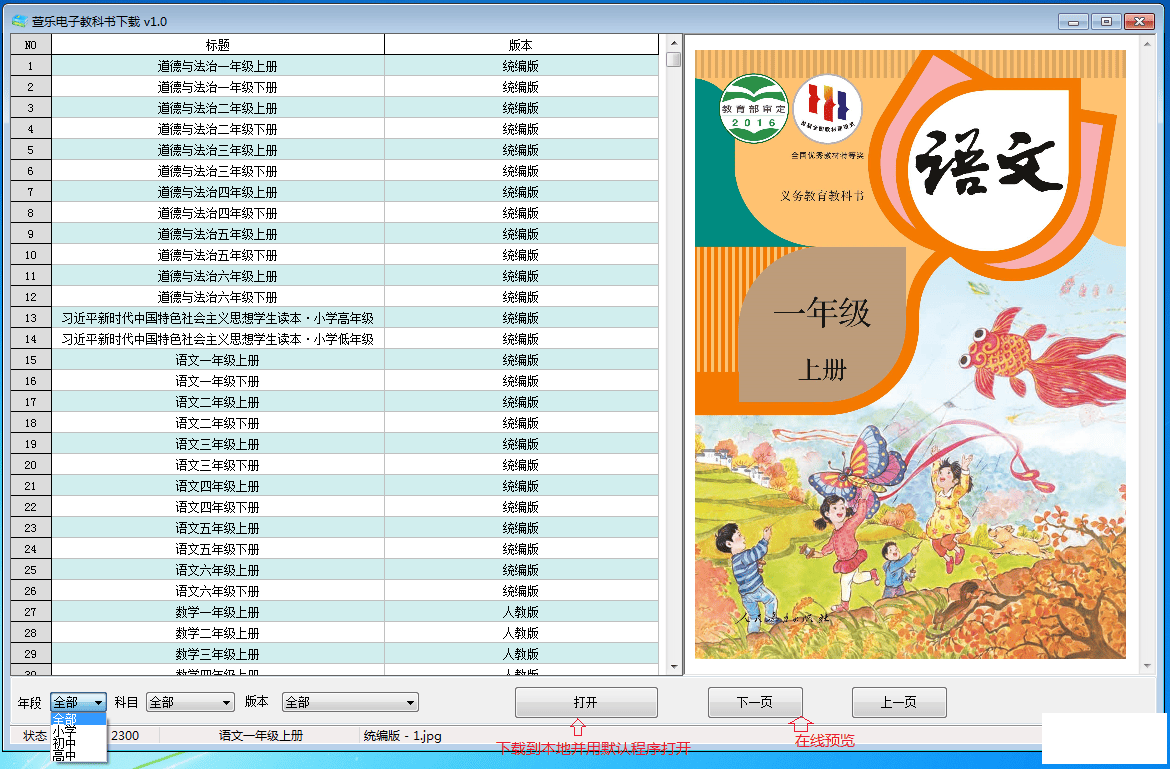
Task: Select row 语文一年级下册
Action: [x=334, y=380]
